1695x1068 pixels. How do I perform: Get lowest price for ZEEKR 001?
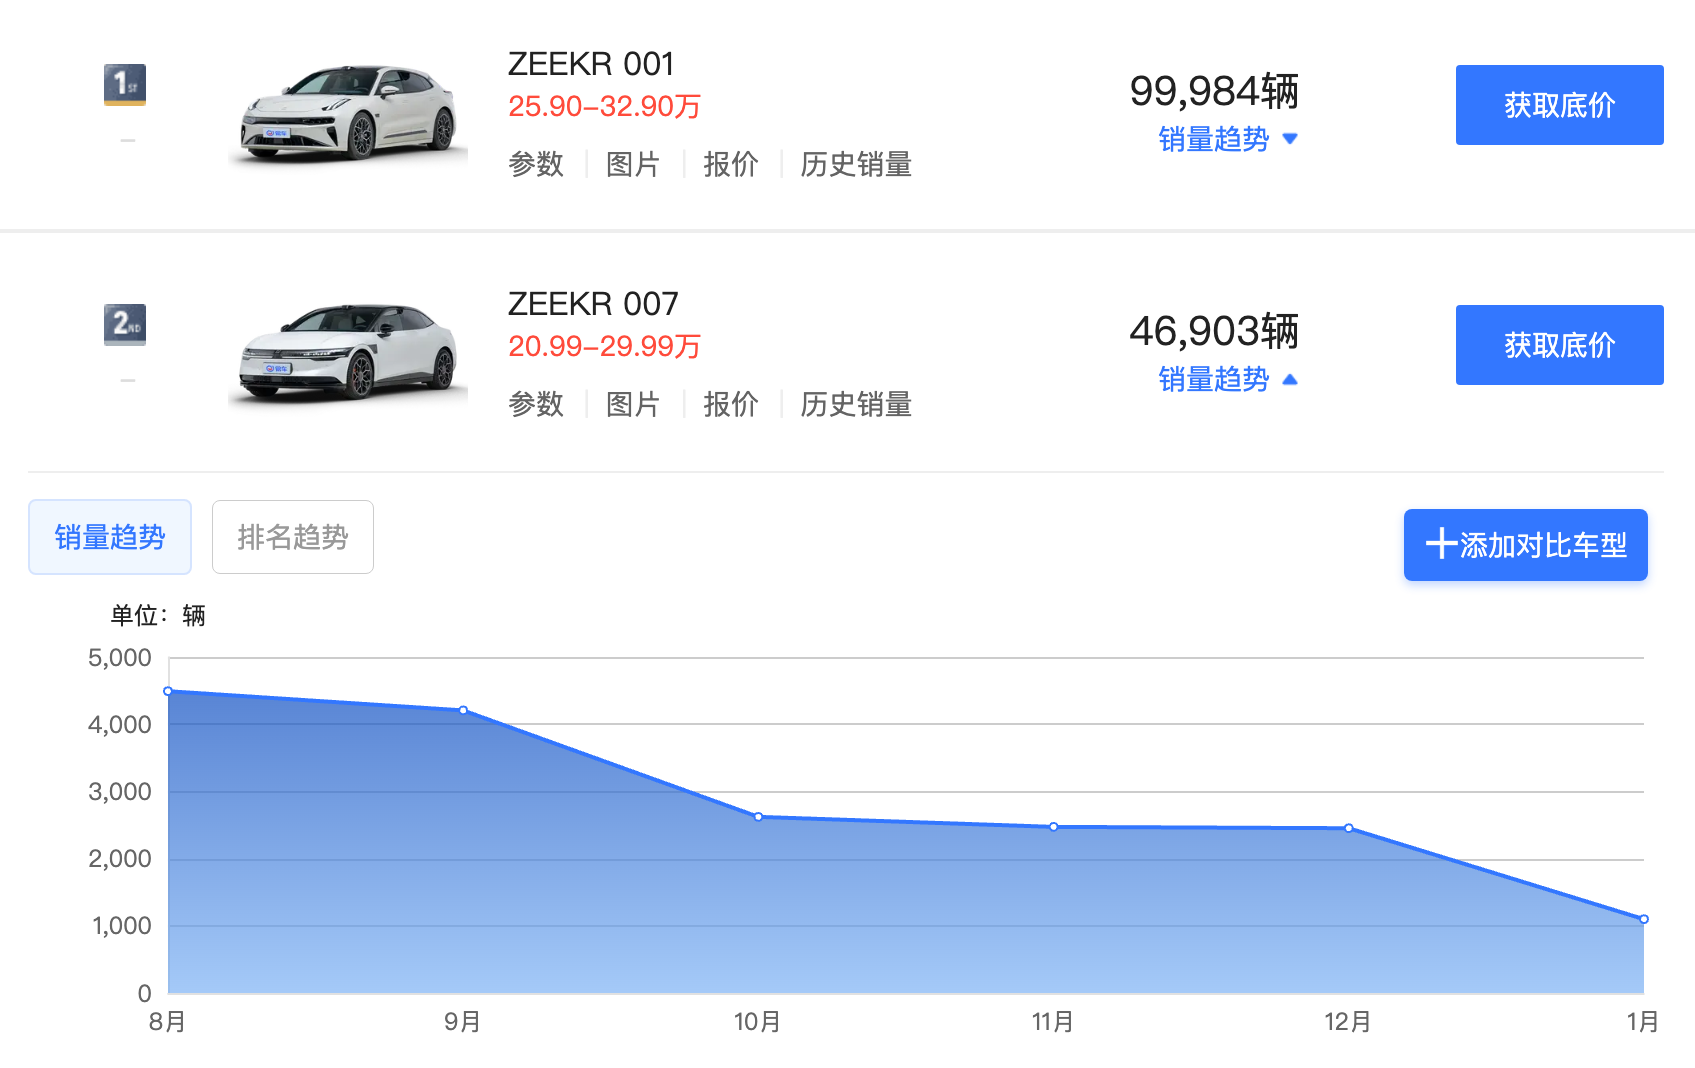[1559, 105]
